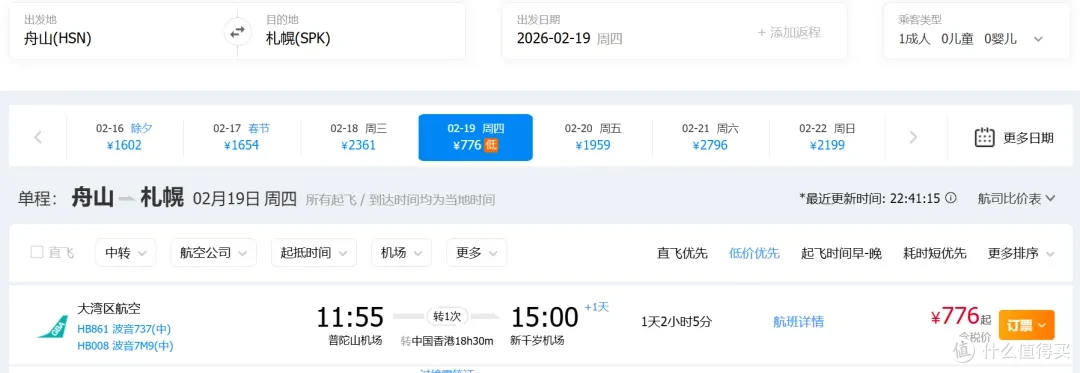1080x373 pixels.
Task: Select the 02-18 周三 date tab
Action: tap(359, 137)
